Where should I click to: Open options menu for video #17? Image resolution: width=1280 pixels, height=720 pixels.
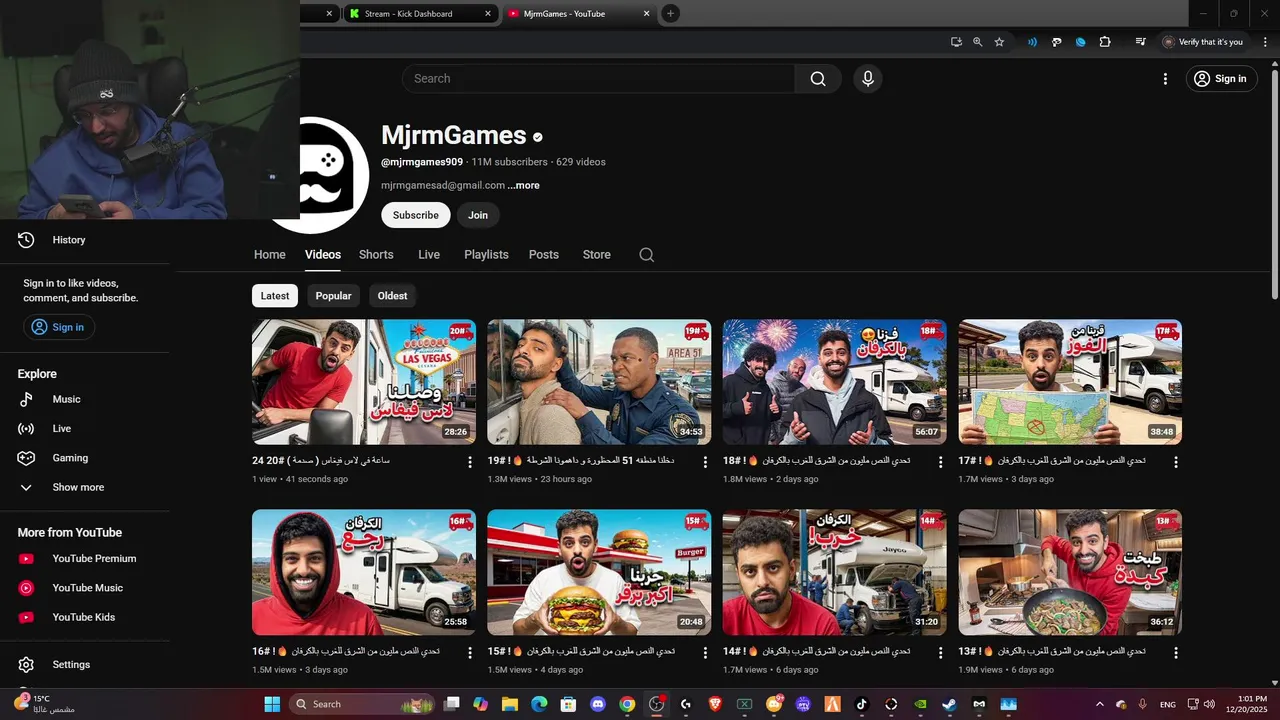coord(1176,462)
